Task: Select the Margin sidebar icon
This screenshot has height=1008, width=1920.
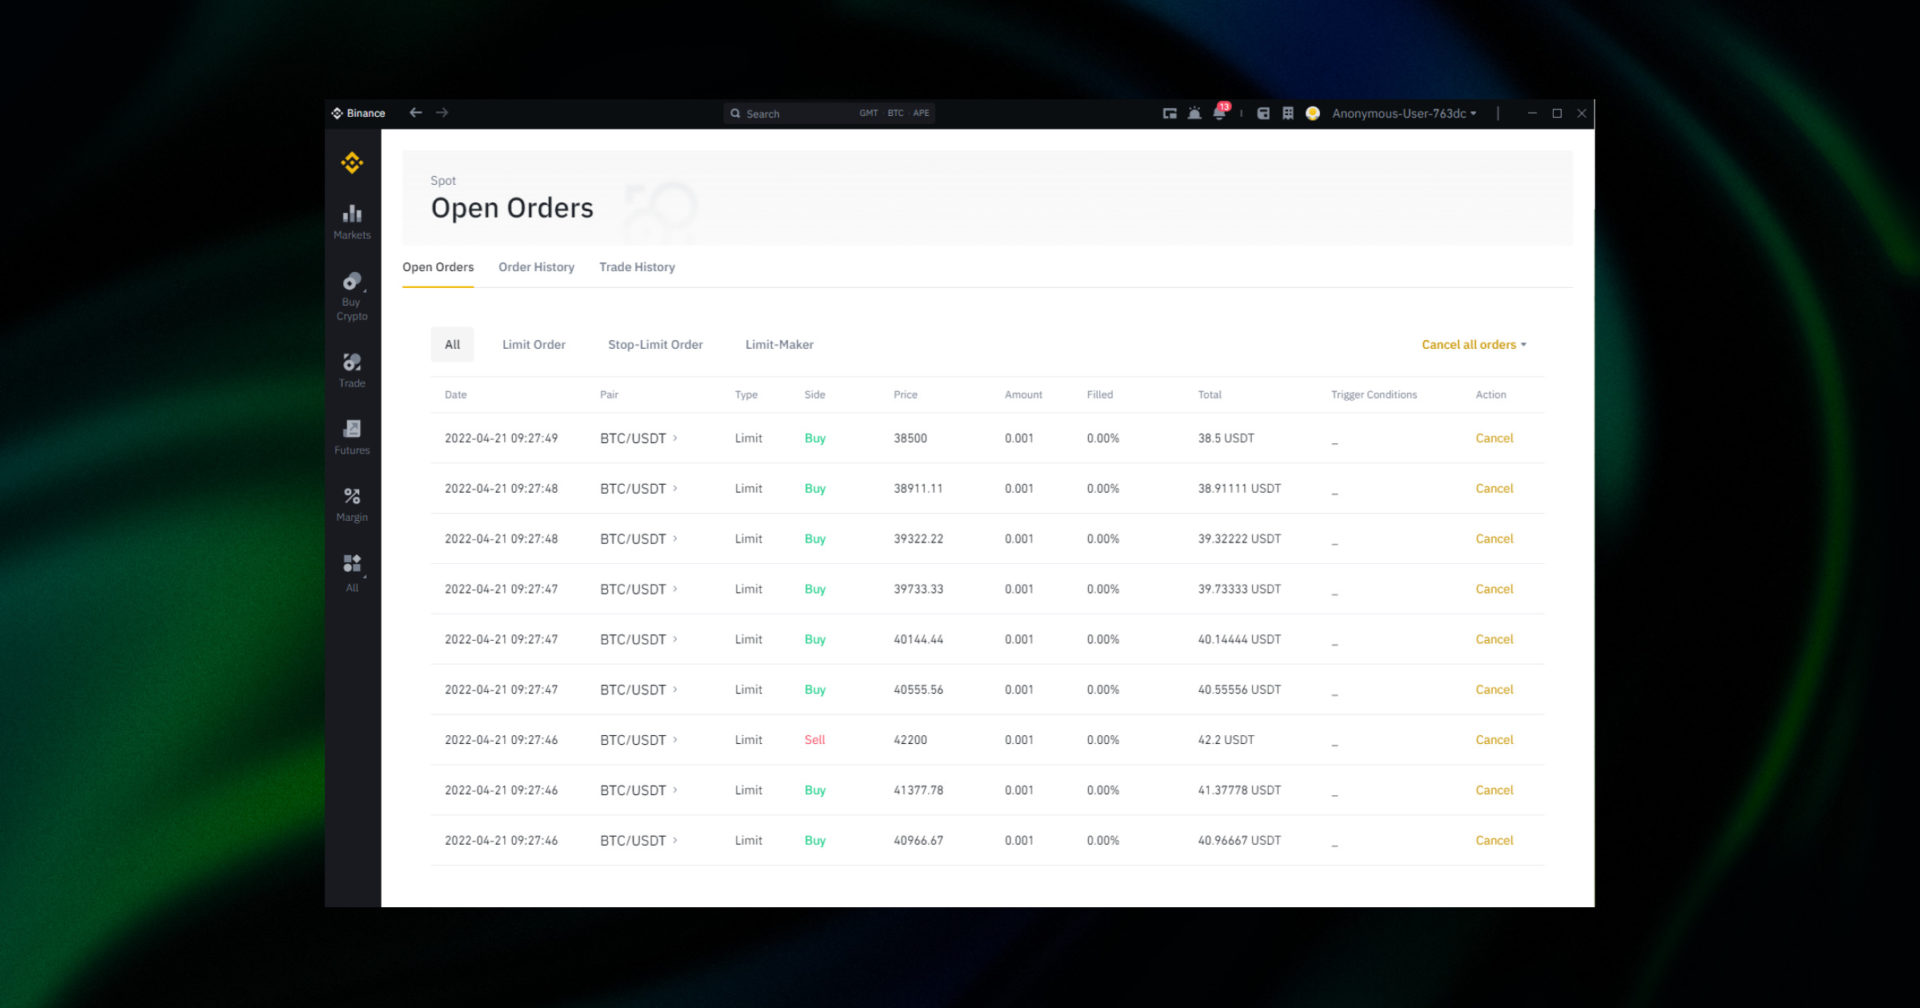Action: pos(352,503)
